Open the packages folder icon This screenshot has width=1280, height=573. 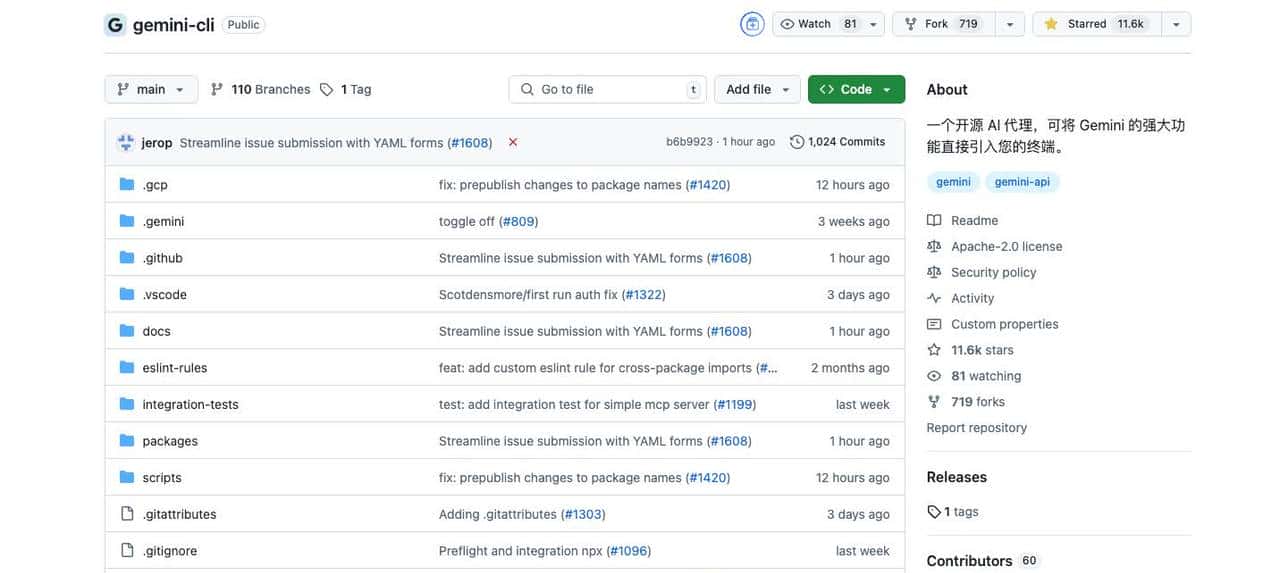tap(127, 441)
